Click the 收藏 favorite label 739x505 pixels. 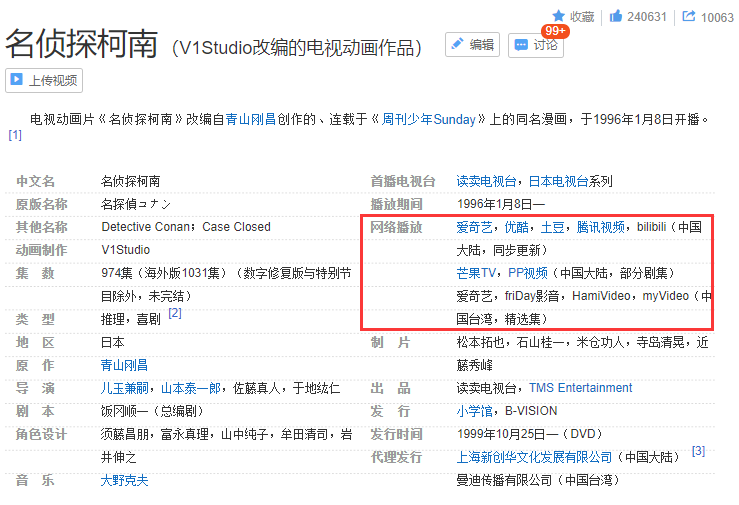click(582, 16)
